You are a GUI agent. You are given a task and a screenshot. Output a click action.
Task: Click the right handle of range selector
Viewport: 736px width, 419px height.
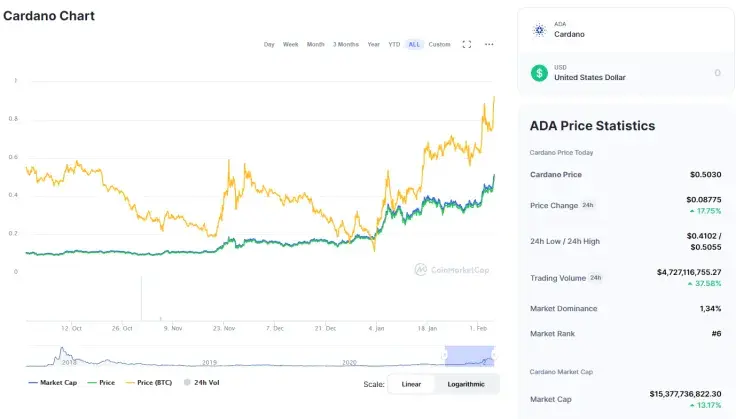(494, 355)
